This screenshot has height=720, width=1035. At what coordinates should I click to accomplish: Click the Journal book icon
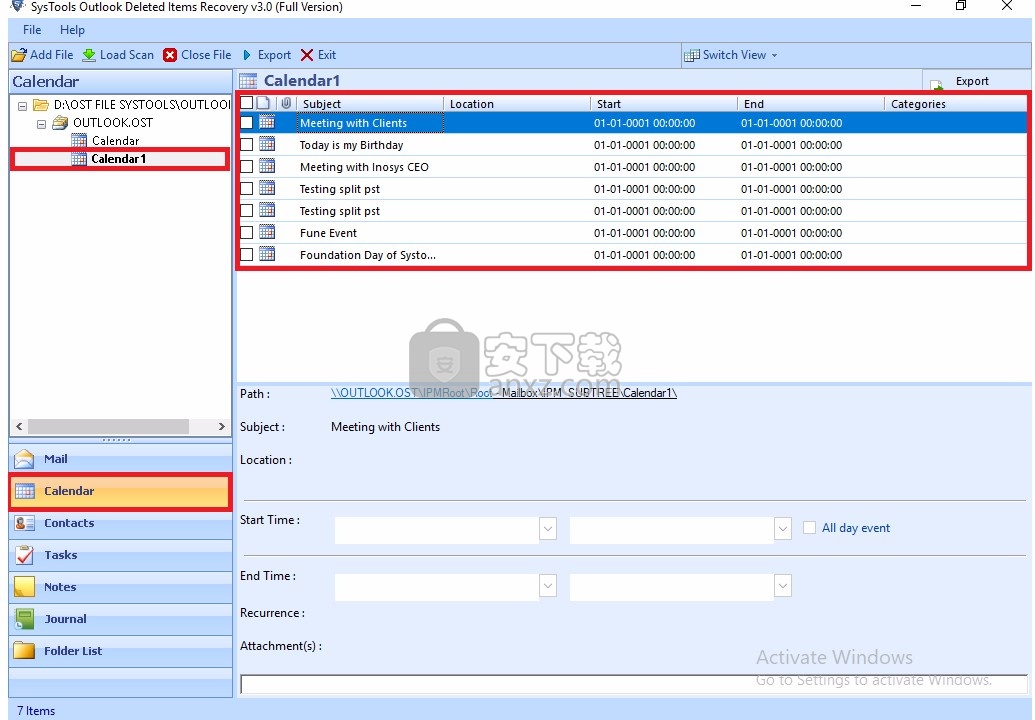coord(24,618)
